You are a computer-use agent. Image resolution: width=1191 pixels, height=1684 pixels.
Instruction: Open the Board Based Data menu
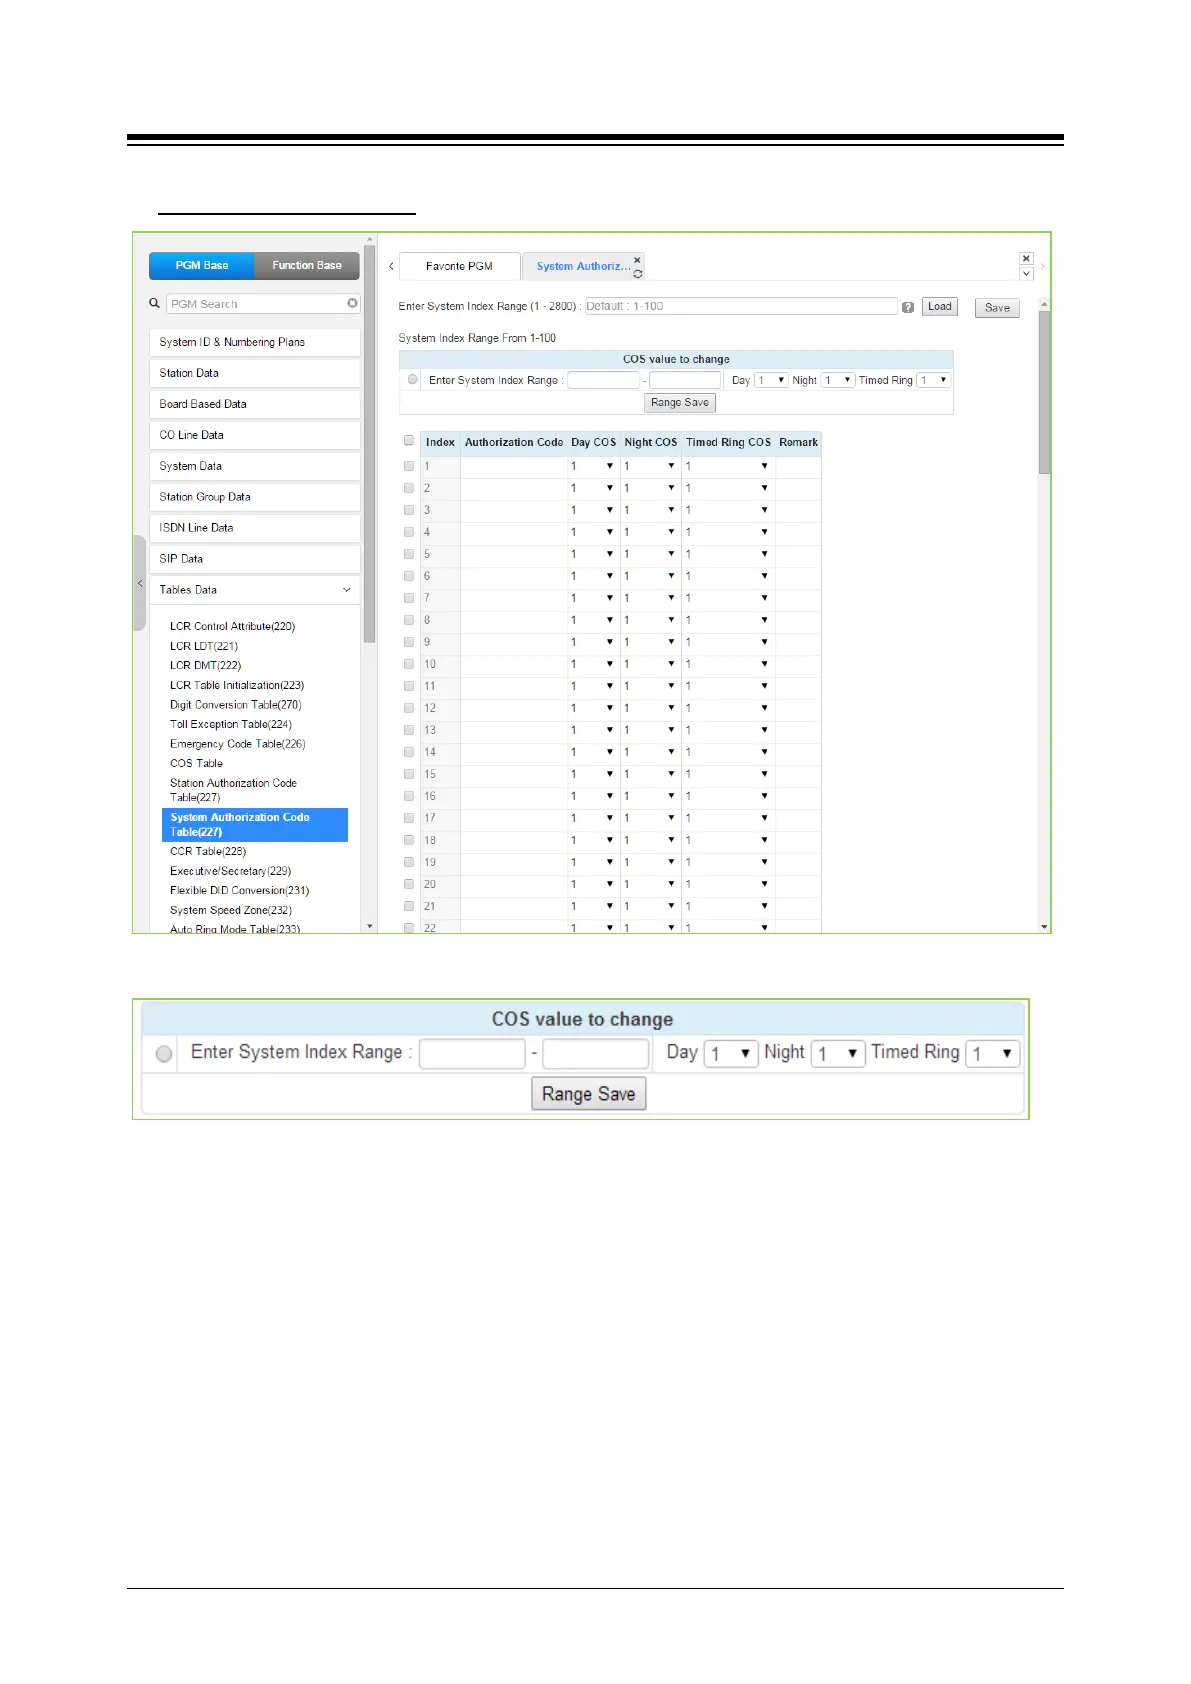coord(254,404)
